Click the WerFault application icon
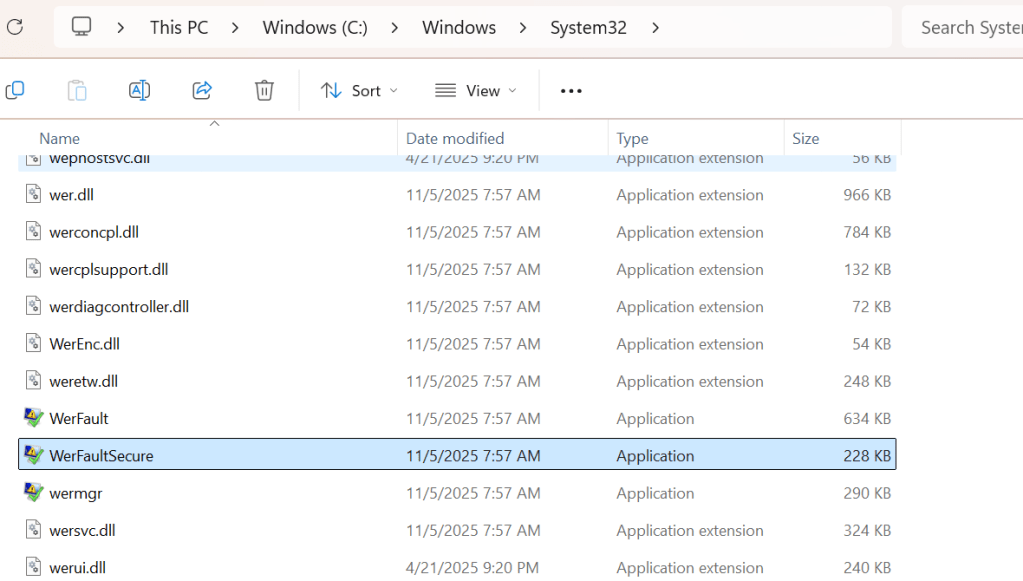 click(x=34, y=418)
